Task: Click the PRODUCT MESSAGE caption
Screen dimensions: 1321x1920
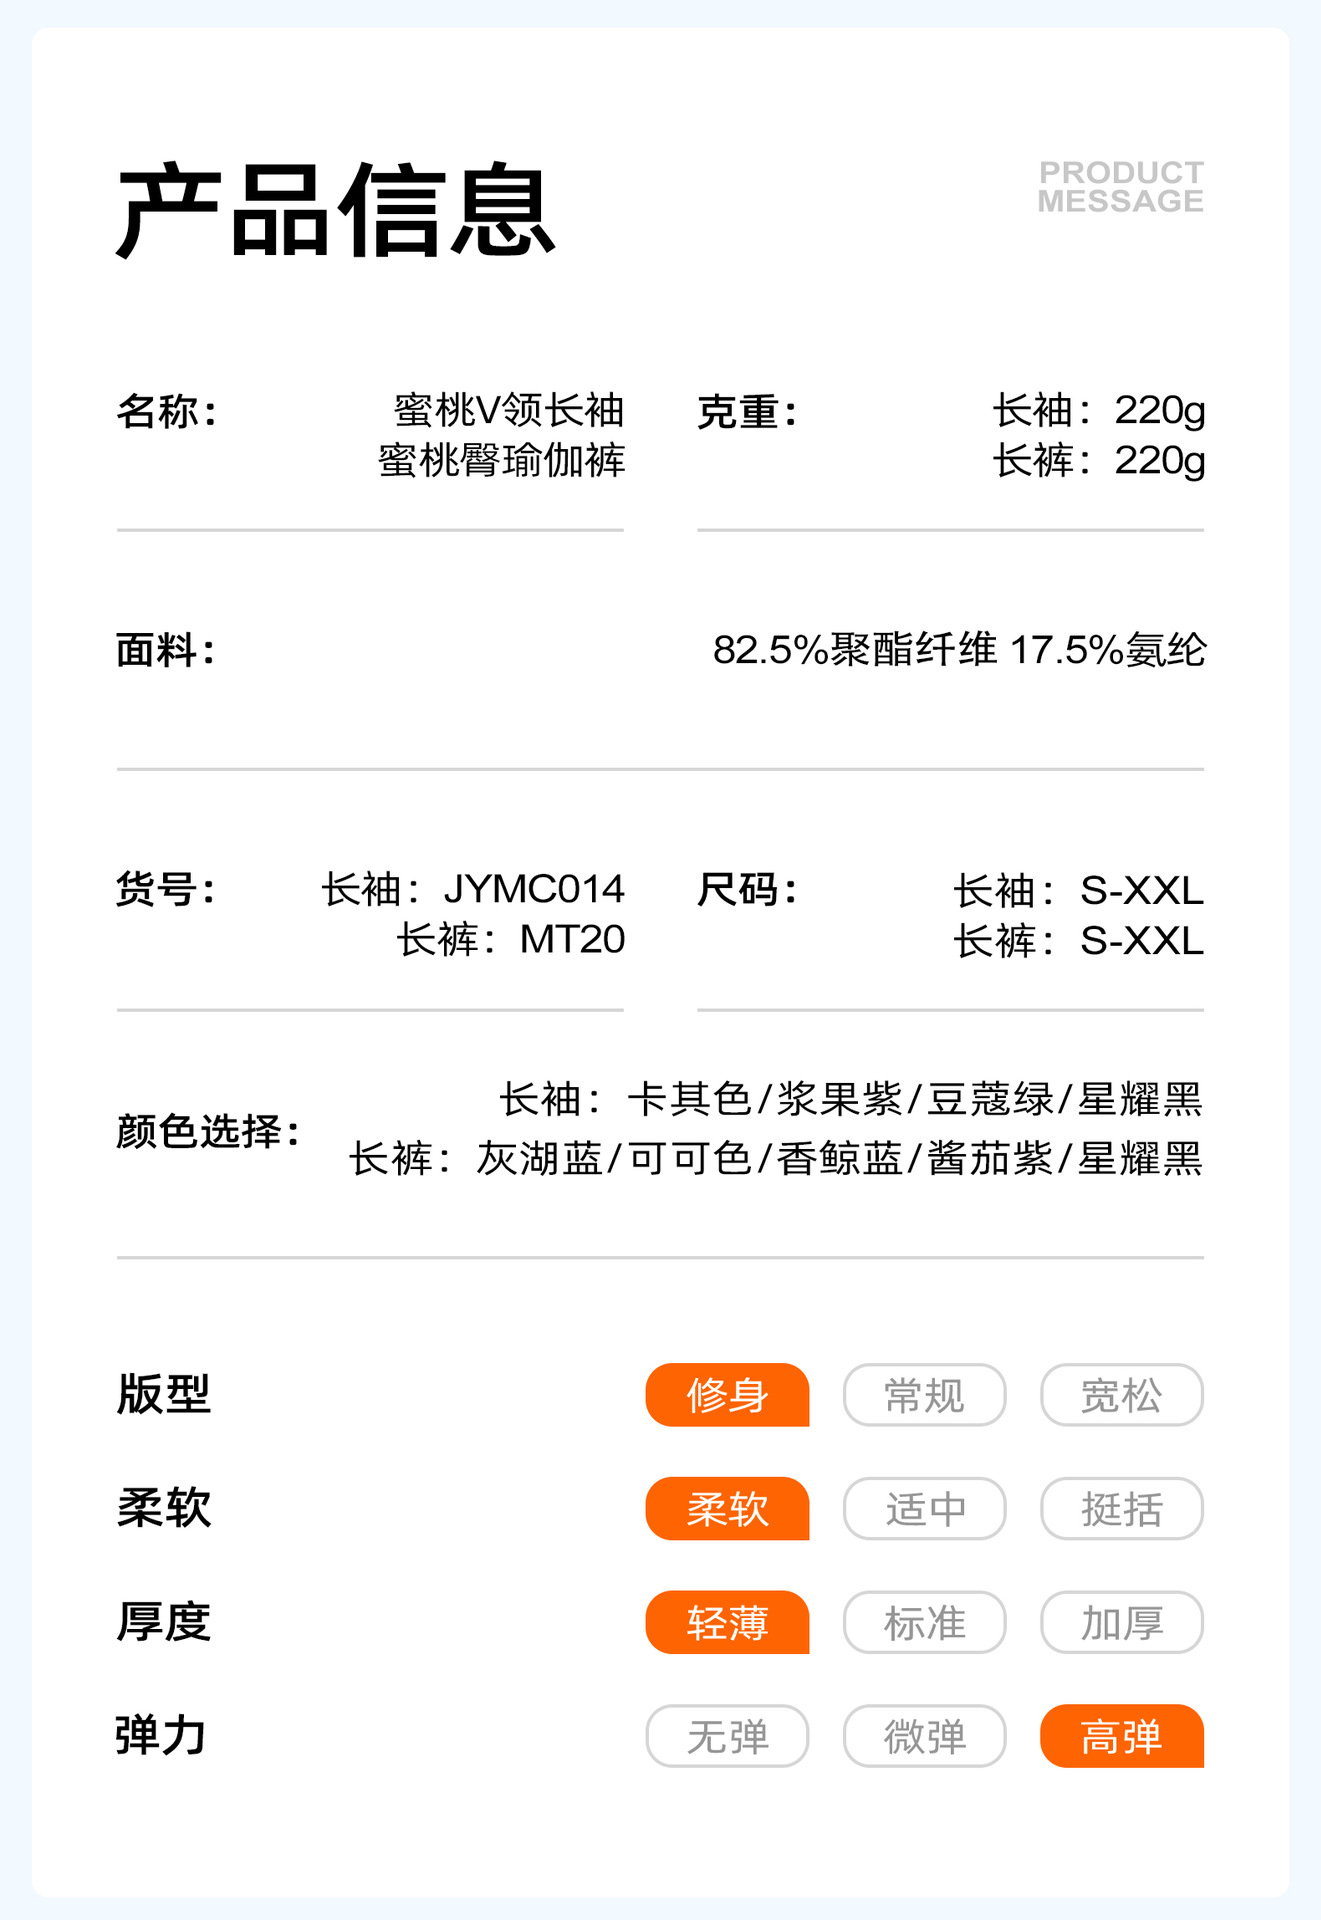Action: (x=1120, y=187)
